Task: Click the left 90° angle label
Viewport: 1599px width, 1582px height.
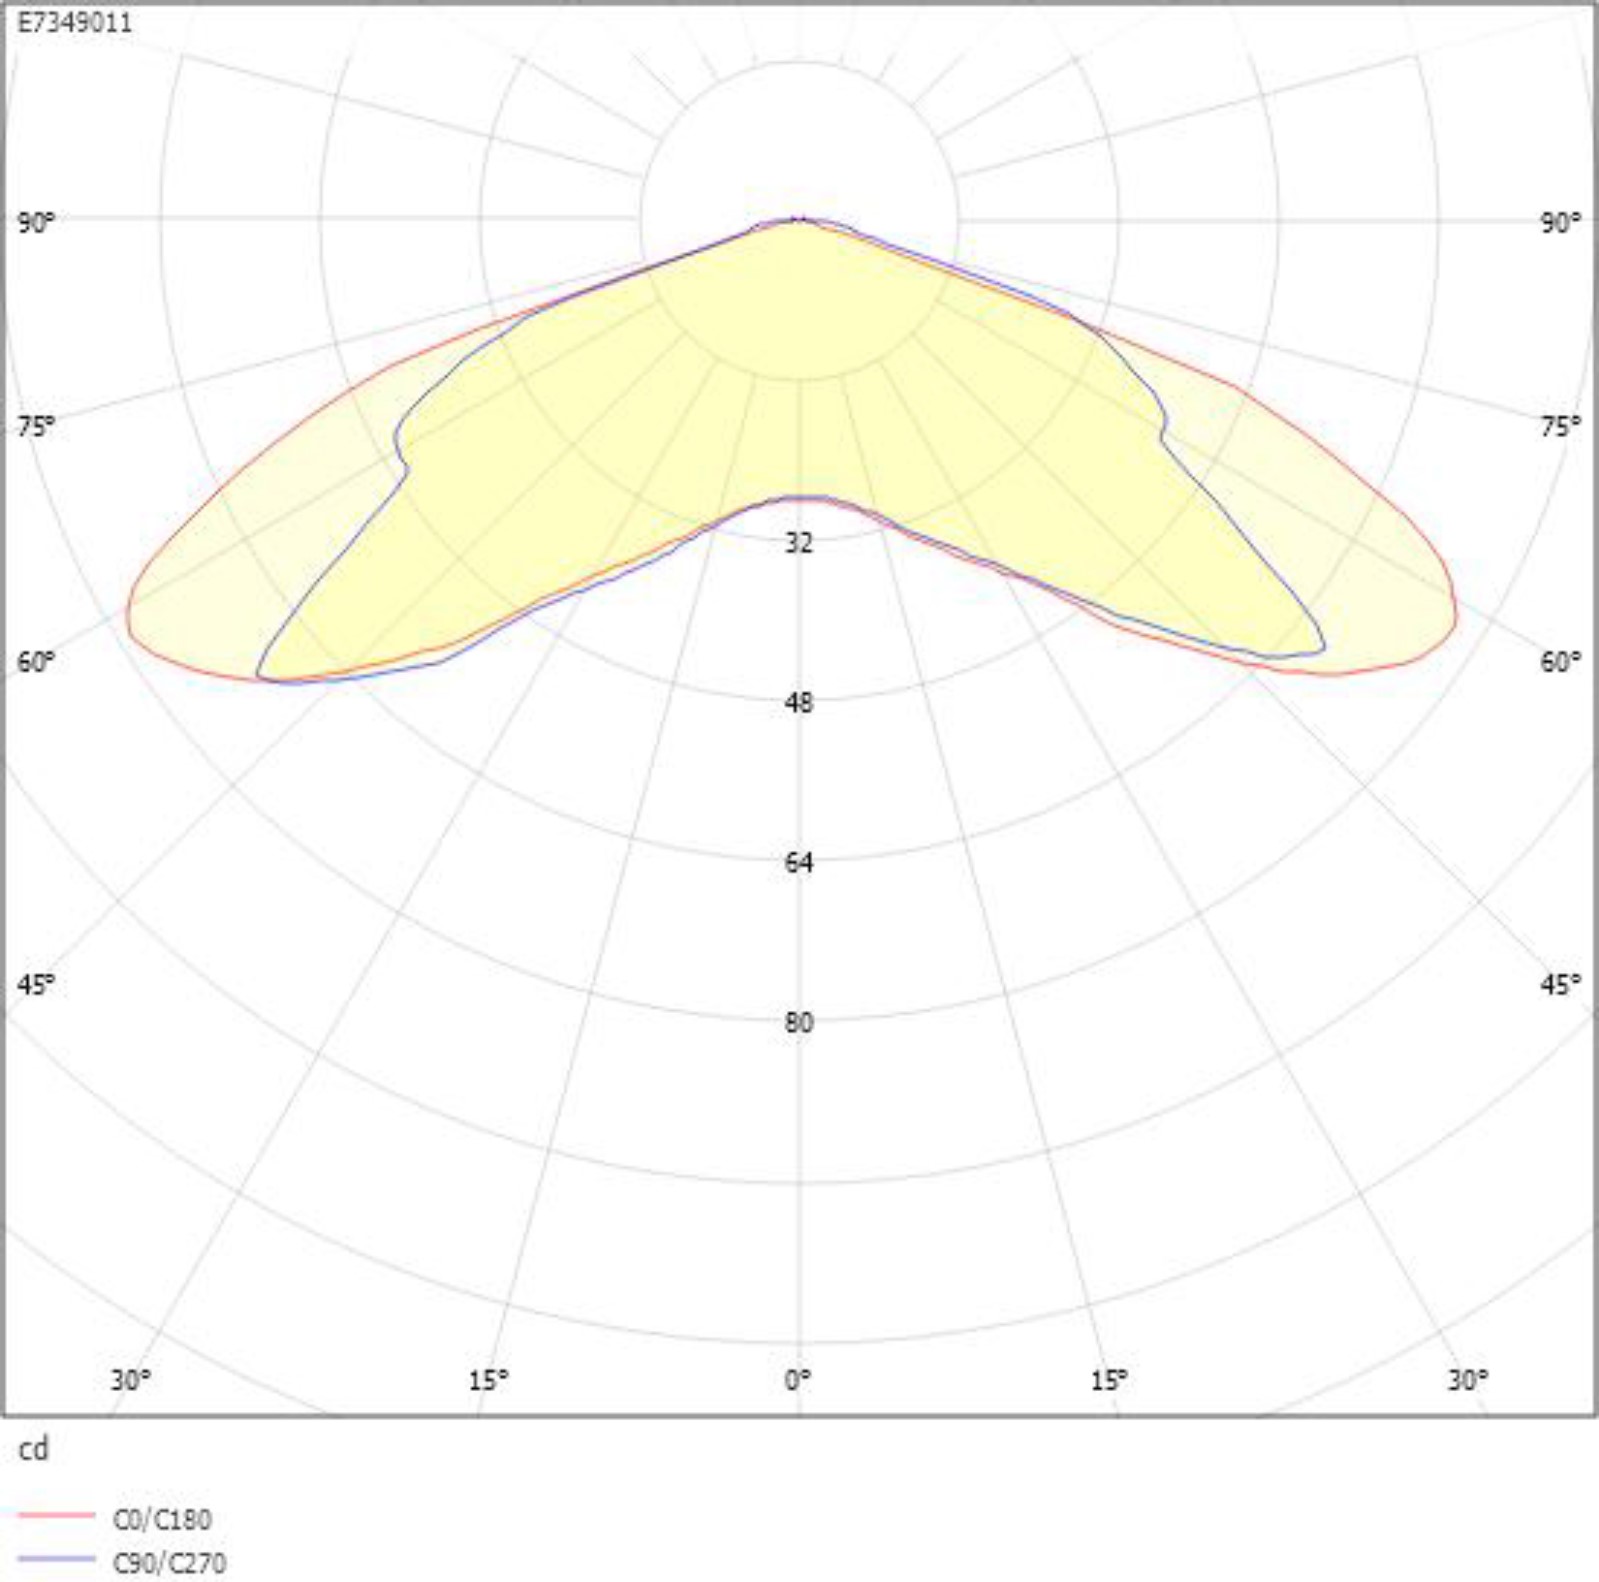Action: pos(36,223)
